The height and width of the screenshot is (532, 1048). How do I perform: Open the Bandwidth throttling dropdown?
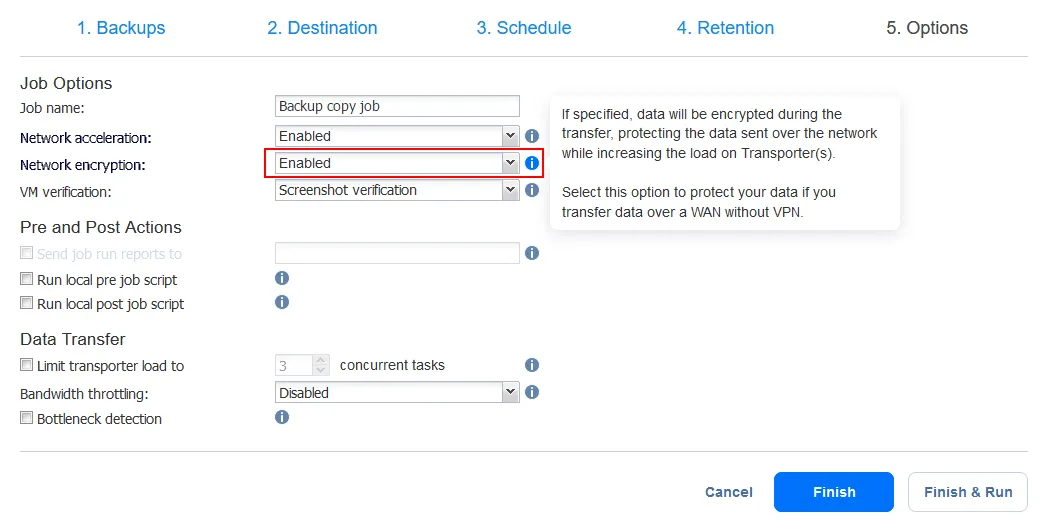pyautogui.click(x=397, y=393)
